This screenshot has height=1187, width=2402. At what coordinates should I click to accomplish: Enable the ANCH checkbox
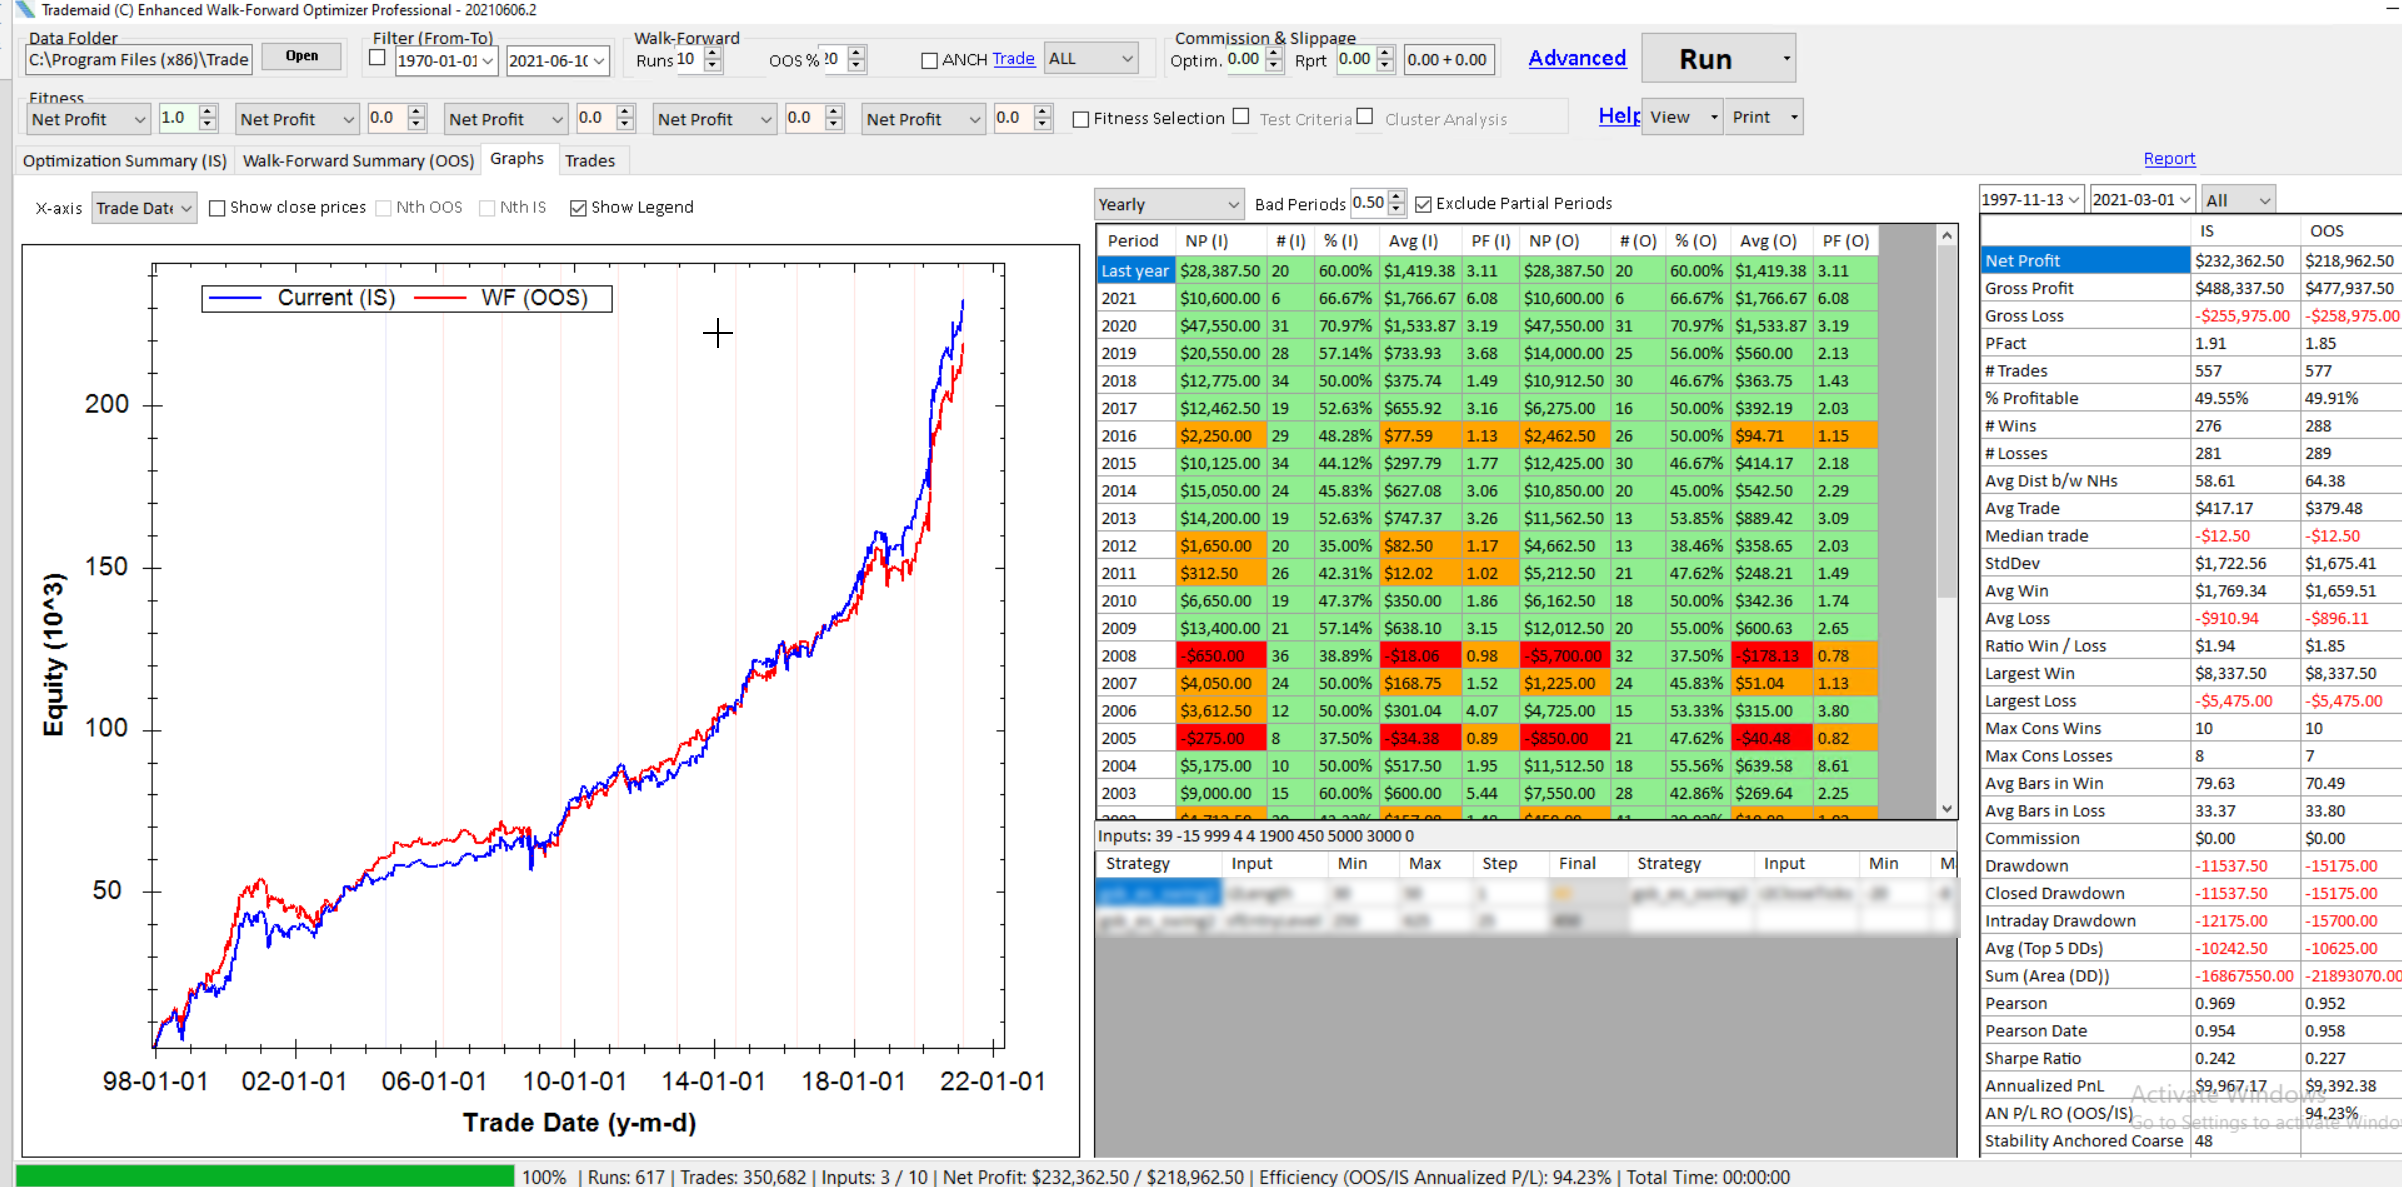929,60
